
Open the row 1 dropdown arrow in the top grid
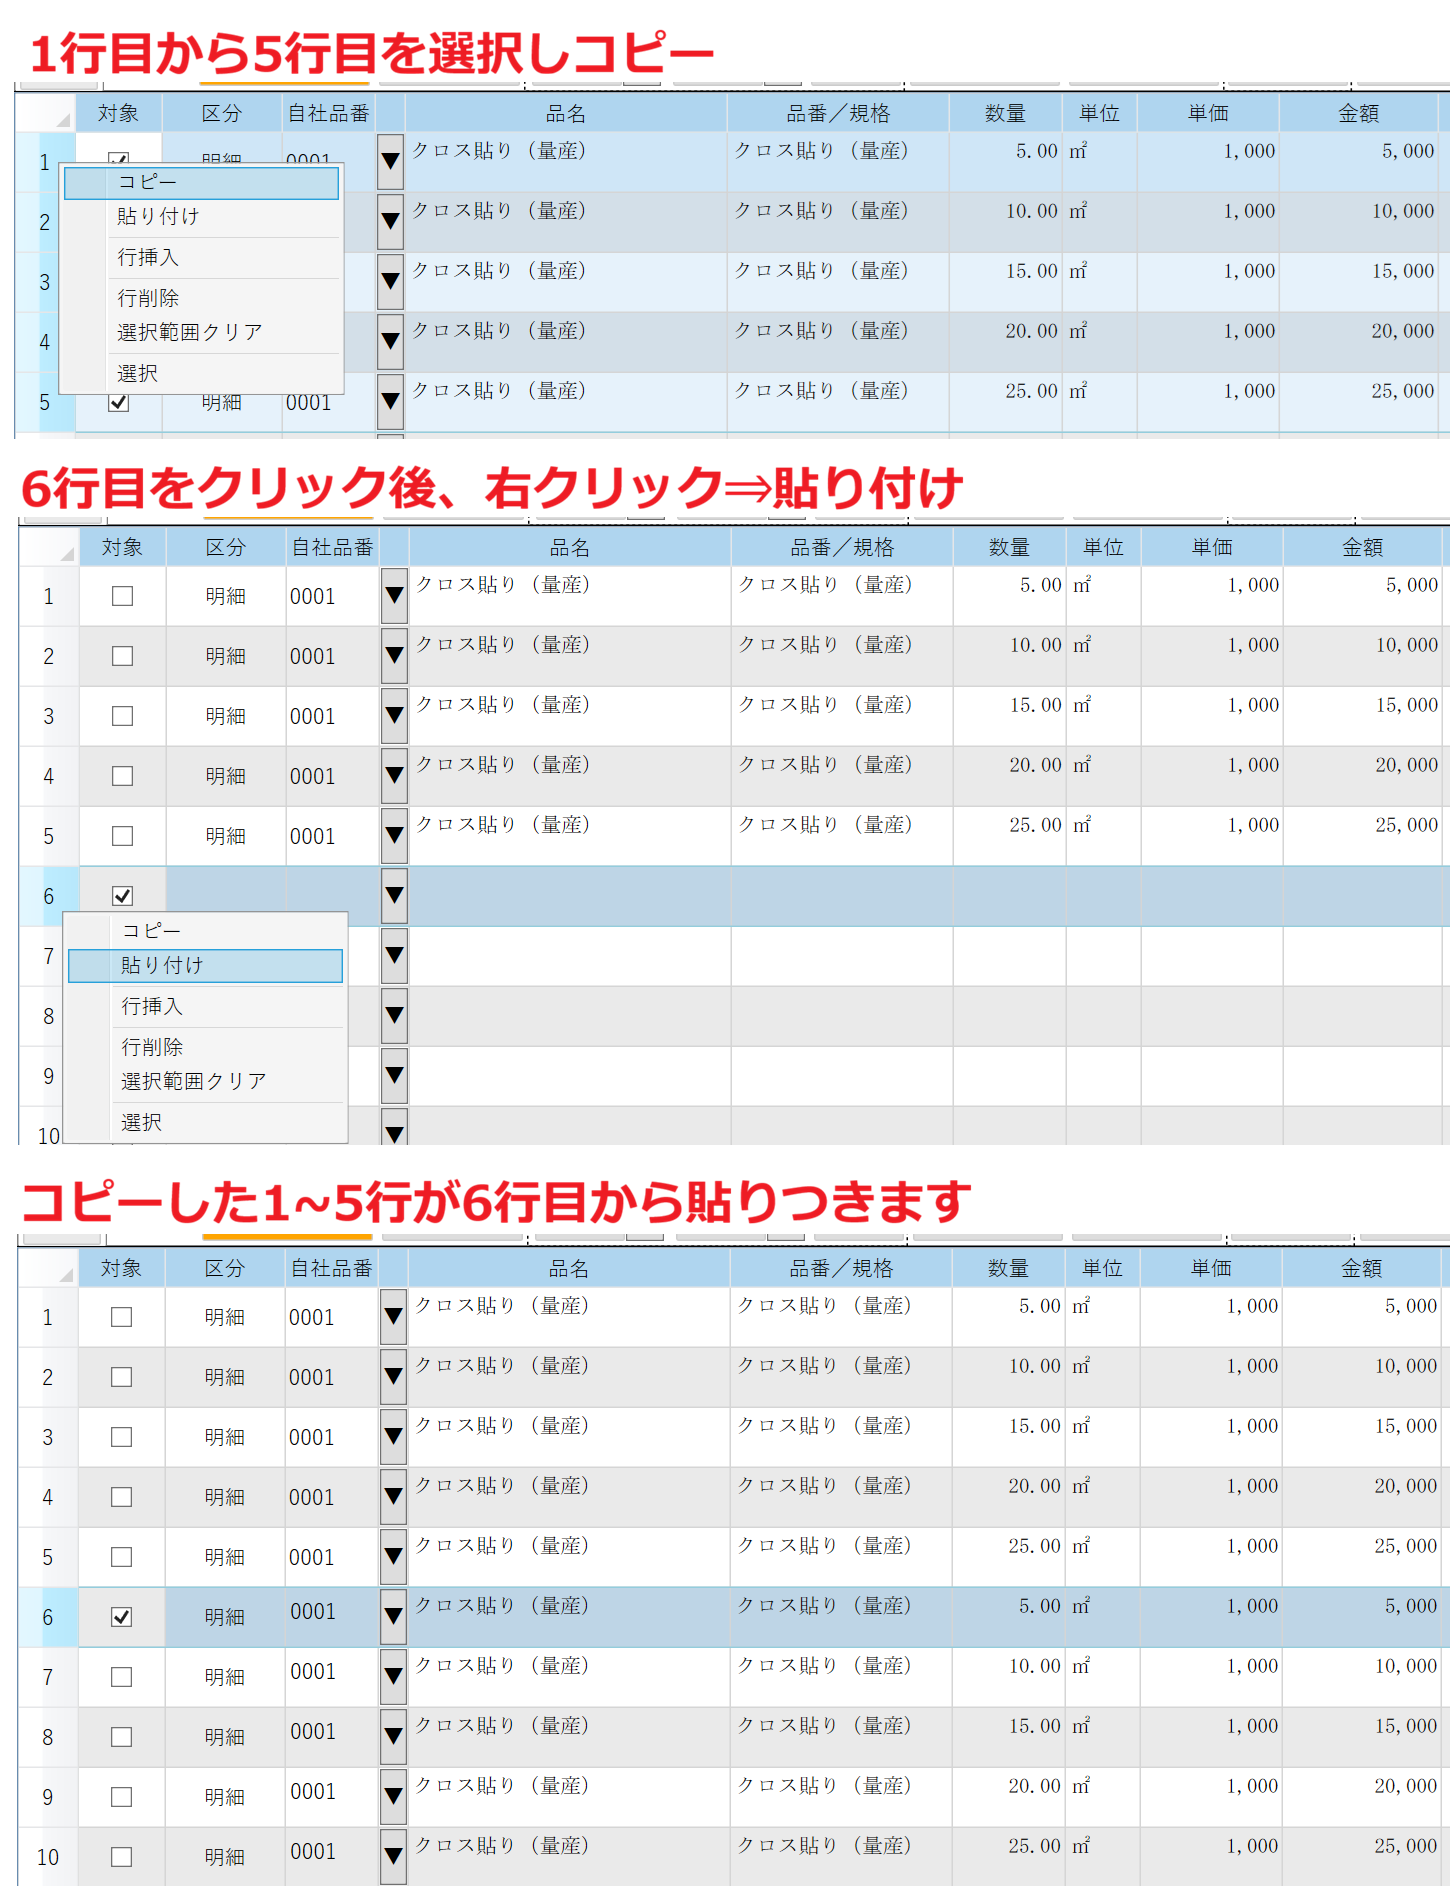point(391,161)
